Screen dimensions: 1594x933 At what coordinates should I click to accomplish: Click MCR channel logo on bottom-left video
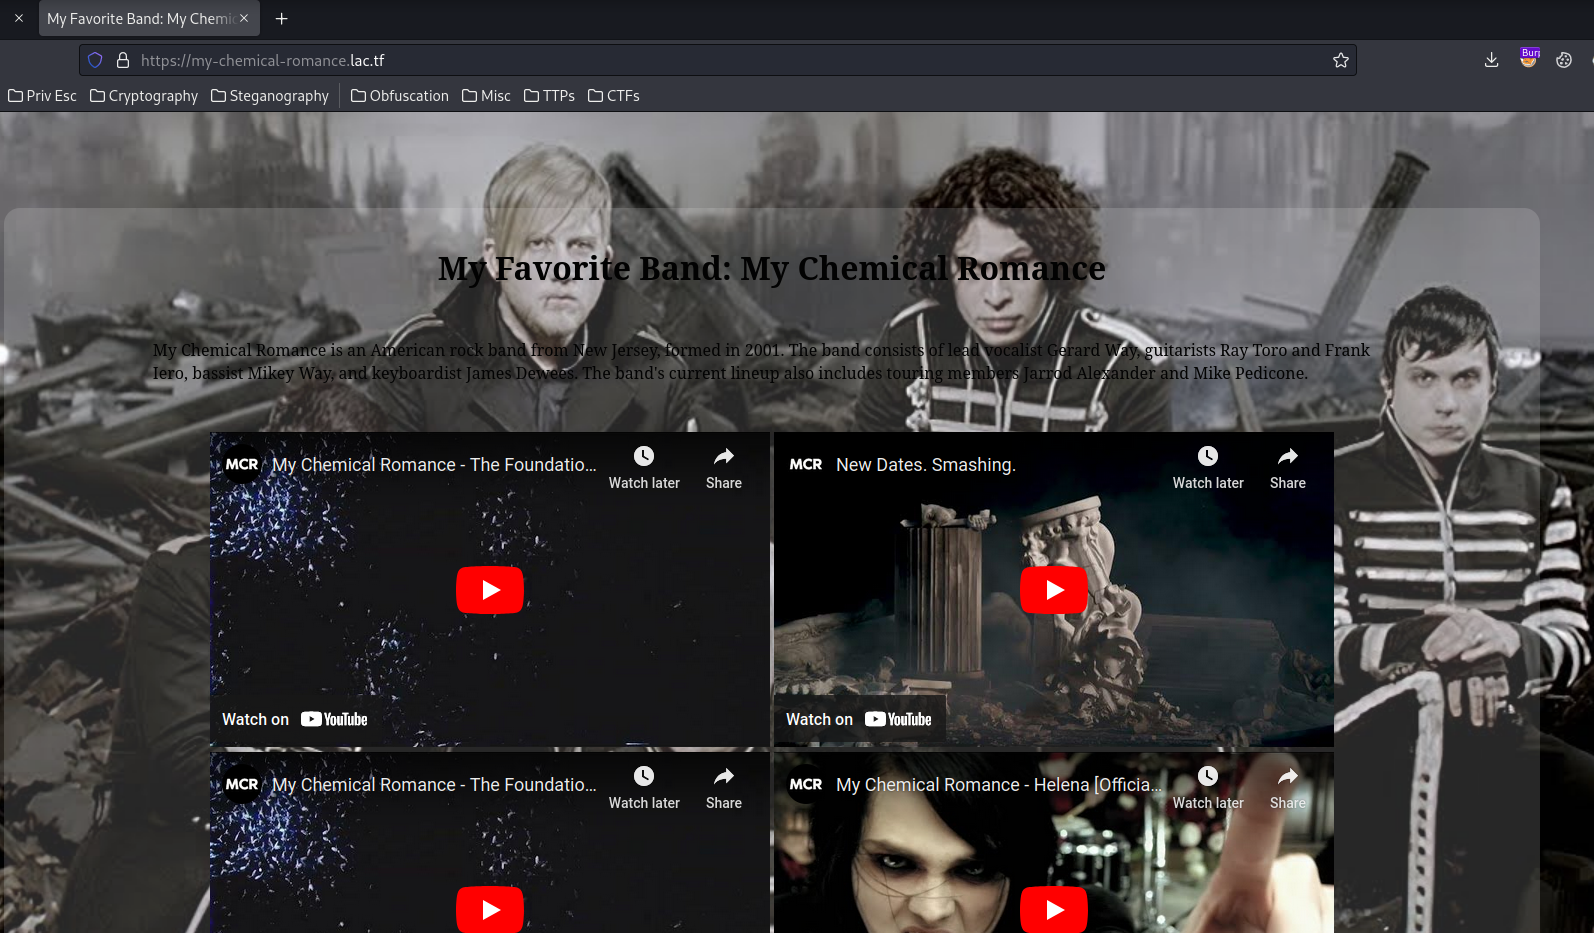tap(242, 784)
